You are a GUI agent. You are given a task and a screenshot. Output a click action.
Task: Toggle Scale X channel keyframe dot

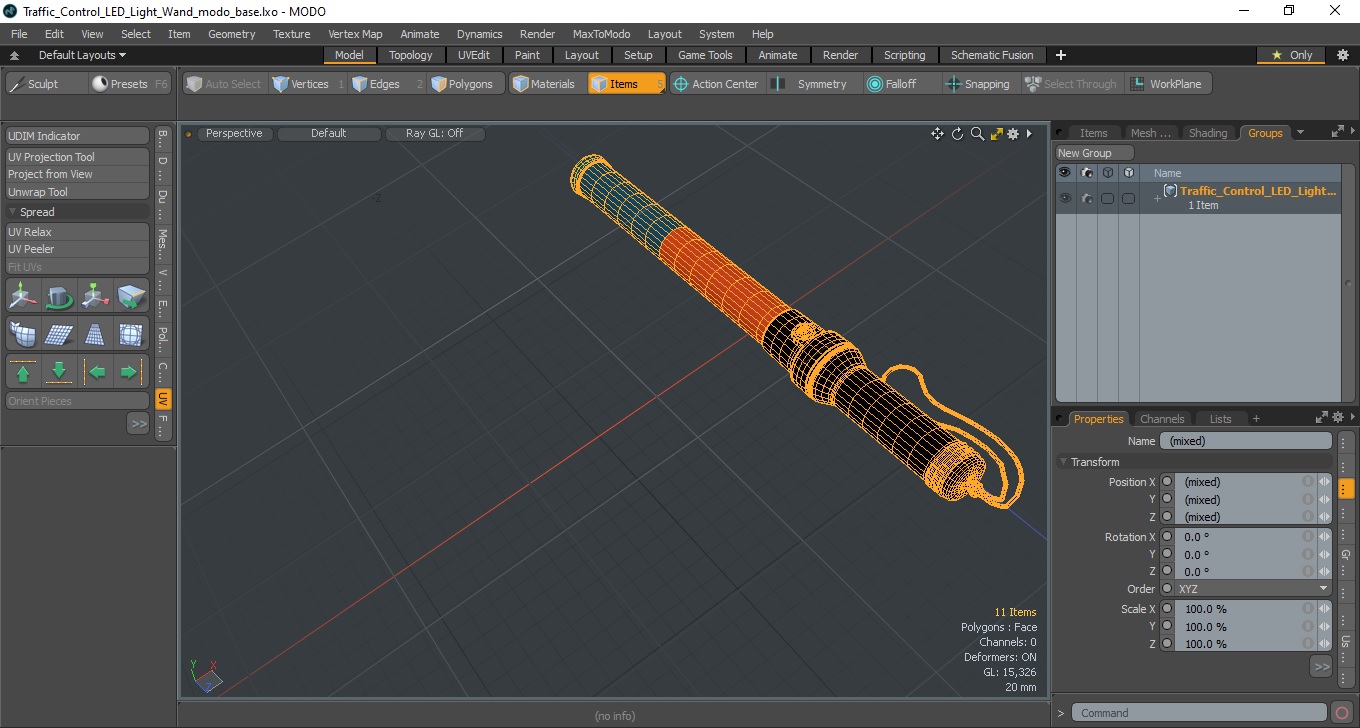[x=1167, y=608]
